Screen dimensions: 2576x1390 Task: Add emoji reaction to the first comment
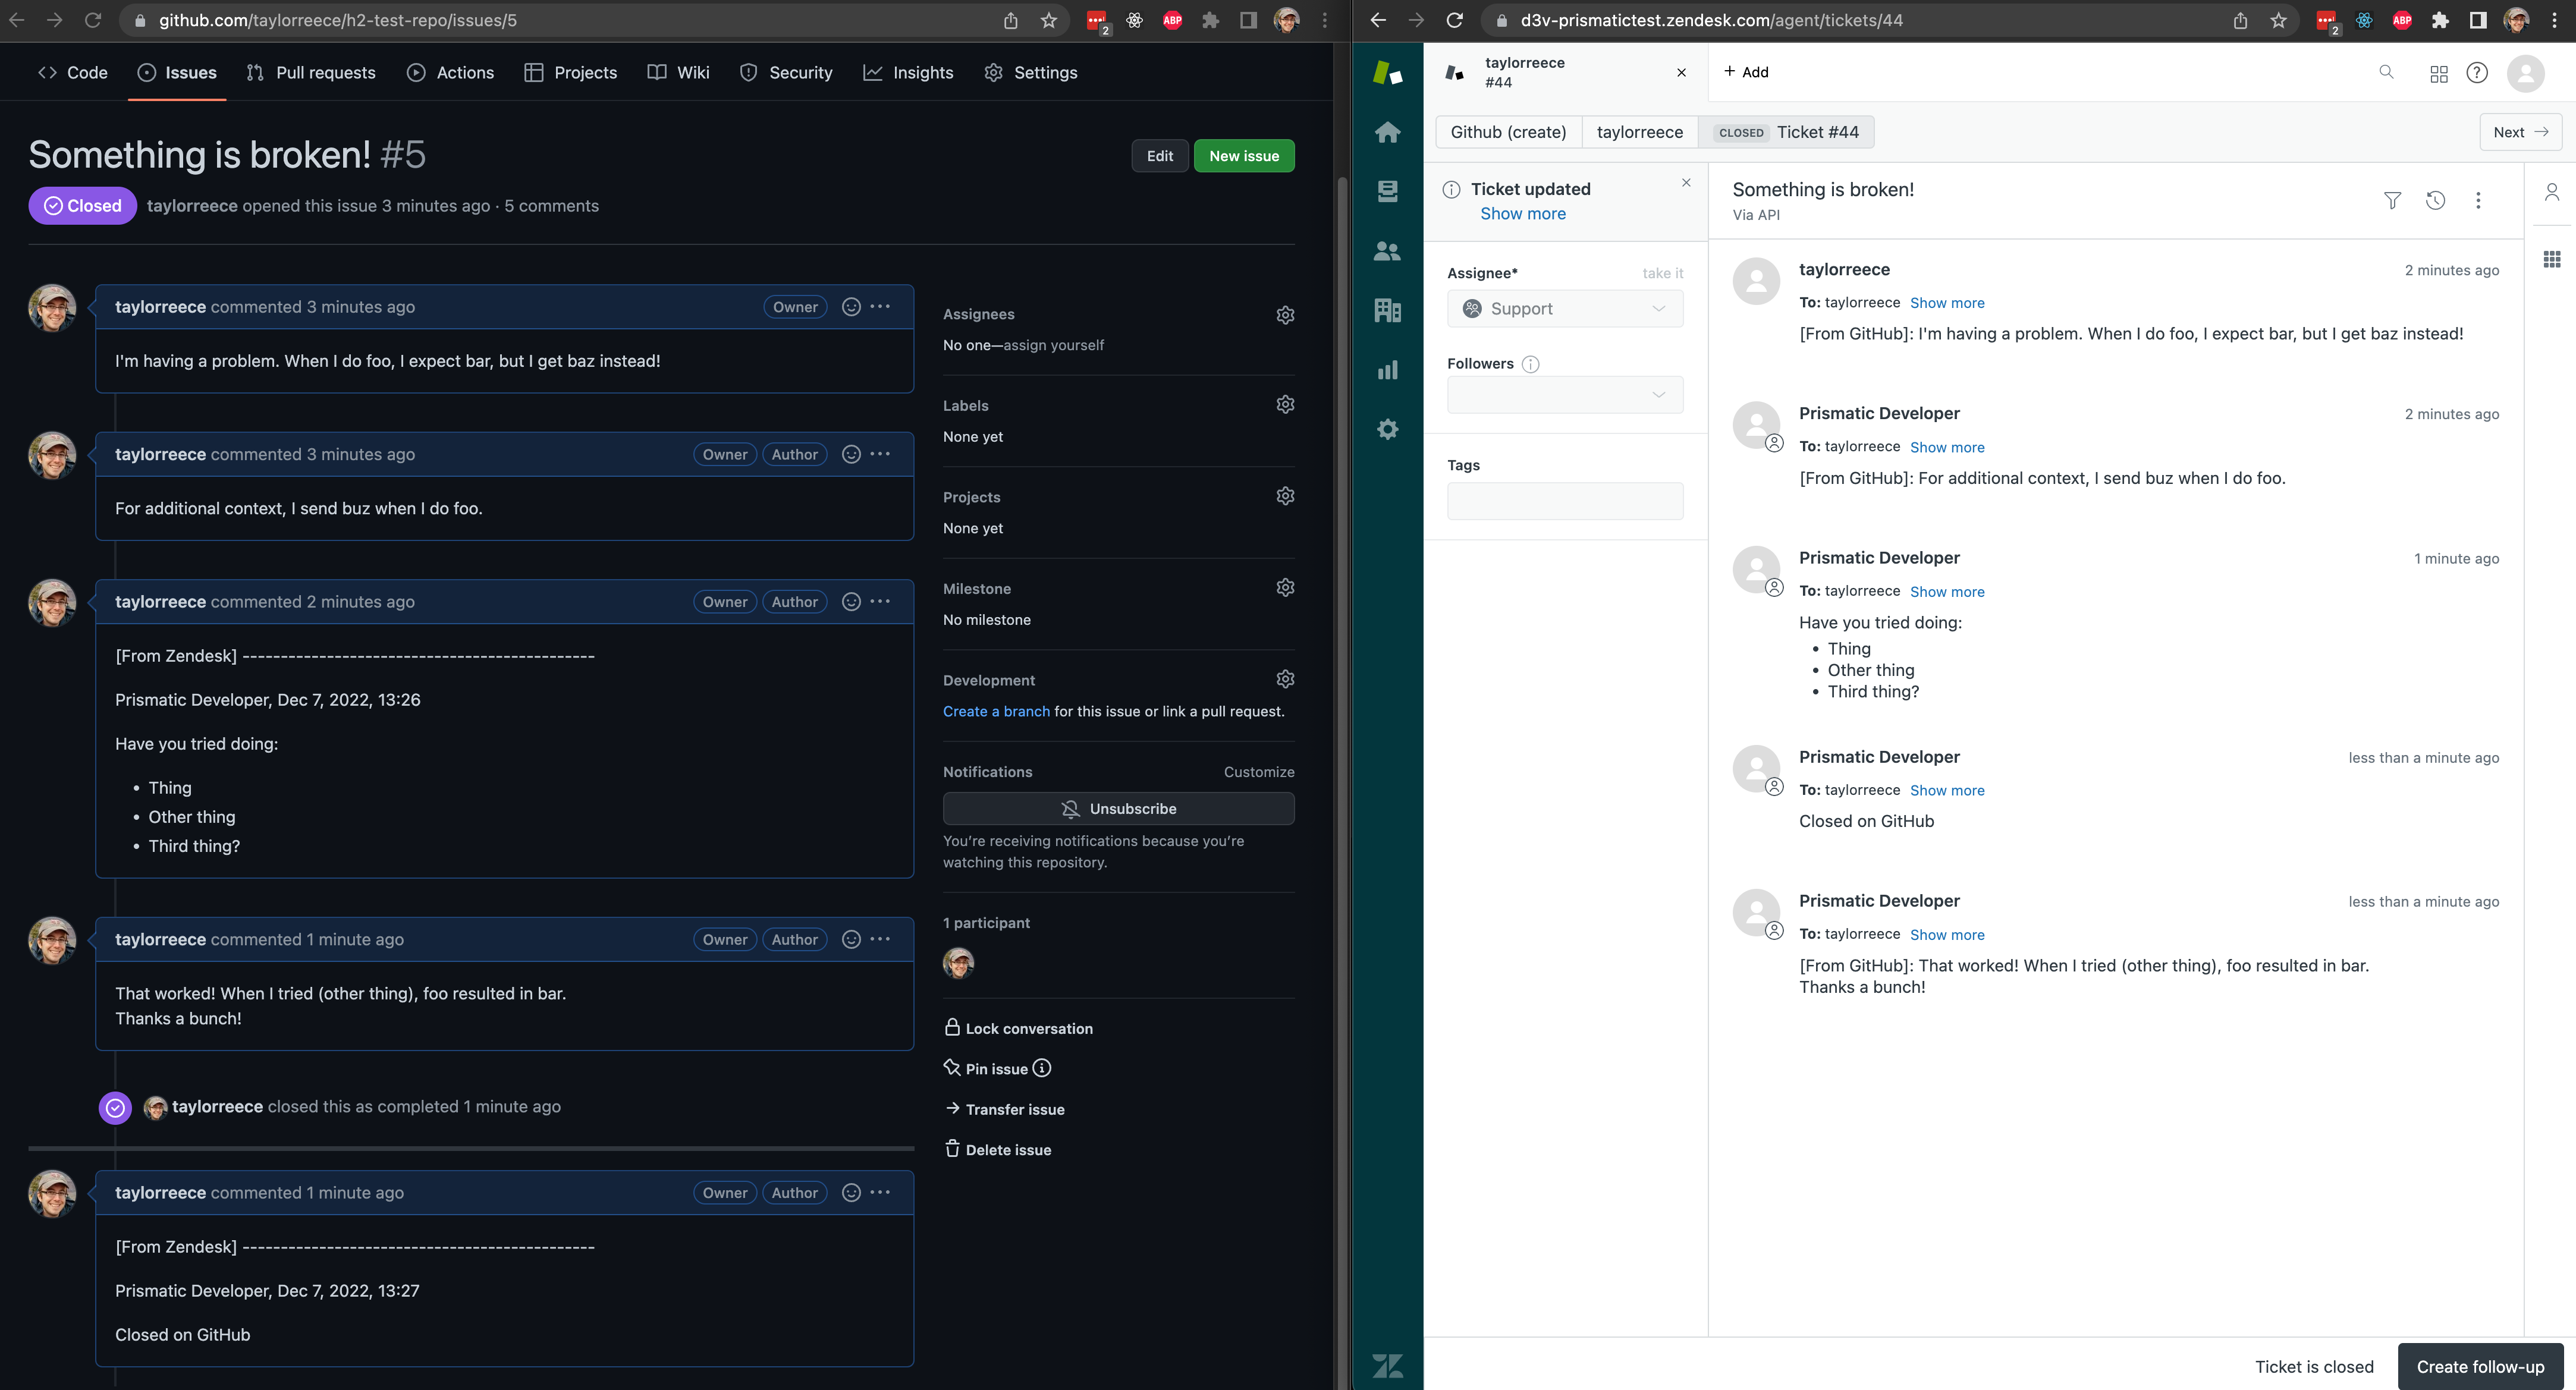click(x=850, y=307)
